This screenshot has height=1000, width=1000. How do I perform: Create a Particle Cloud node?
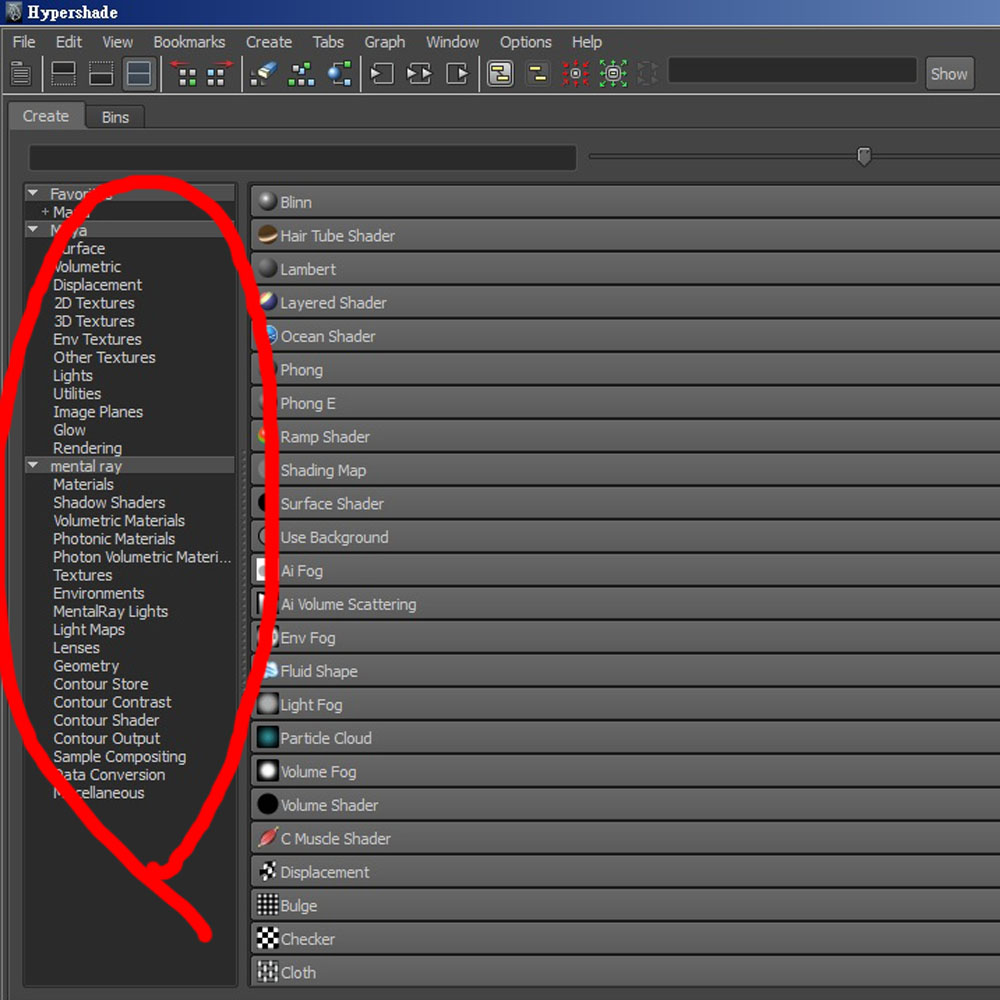[625, 738]
